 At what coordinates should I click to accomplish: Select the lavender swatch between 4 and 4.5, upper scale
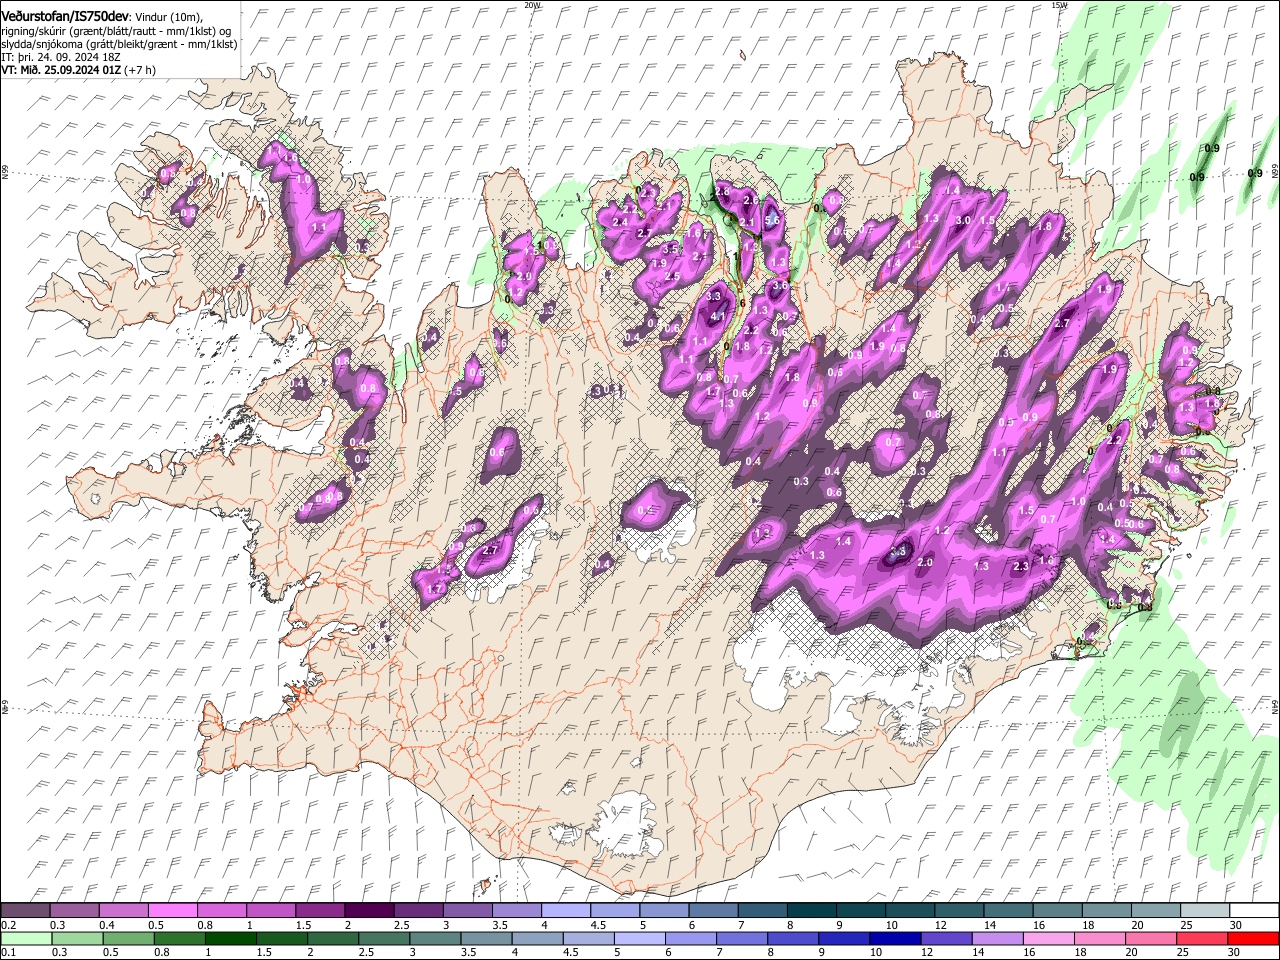(566, 911)
